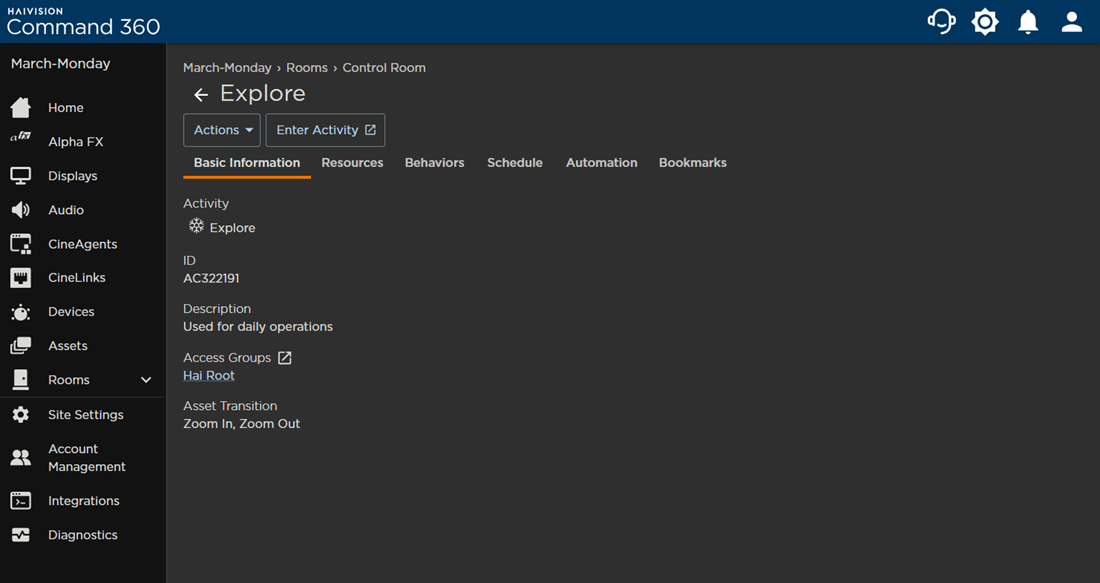The height and width of the screenshot is (583, 1100).
Task: Open the Actions dropdown
Action: point(222,130)
